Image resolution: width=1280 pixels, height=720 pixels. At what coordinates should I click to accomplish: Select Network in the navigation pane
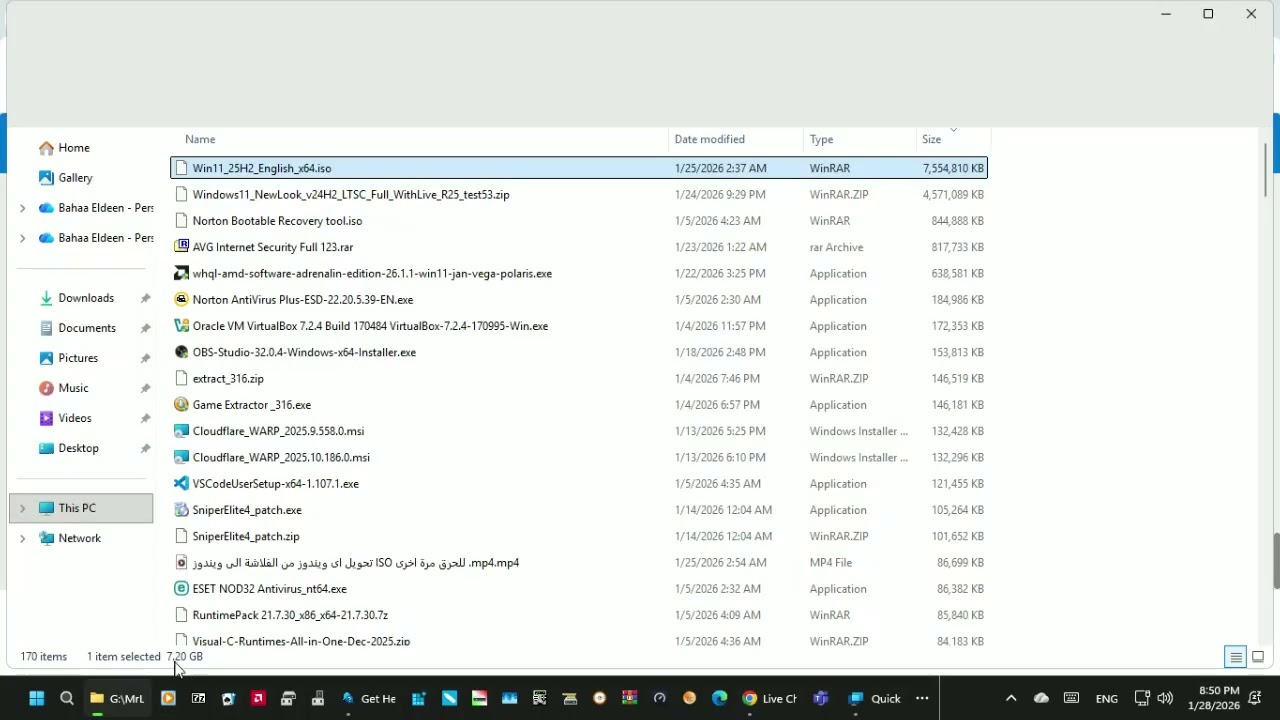[x=70, y=538]
